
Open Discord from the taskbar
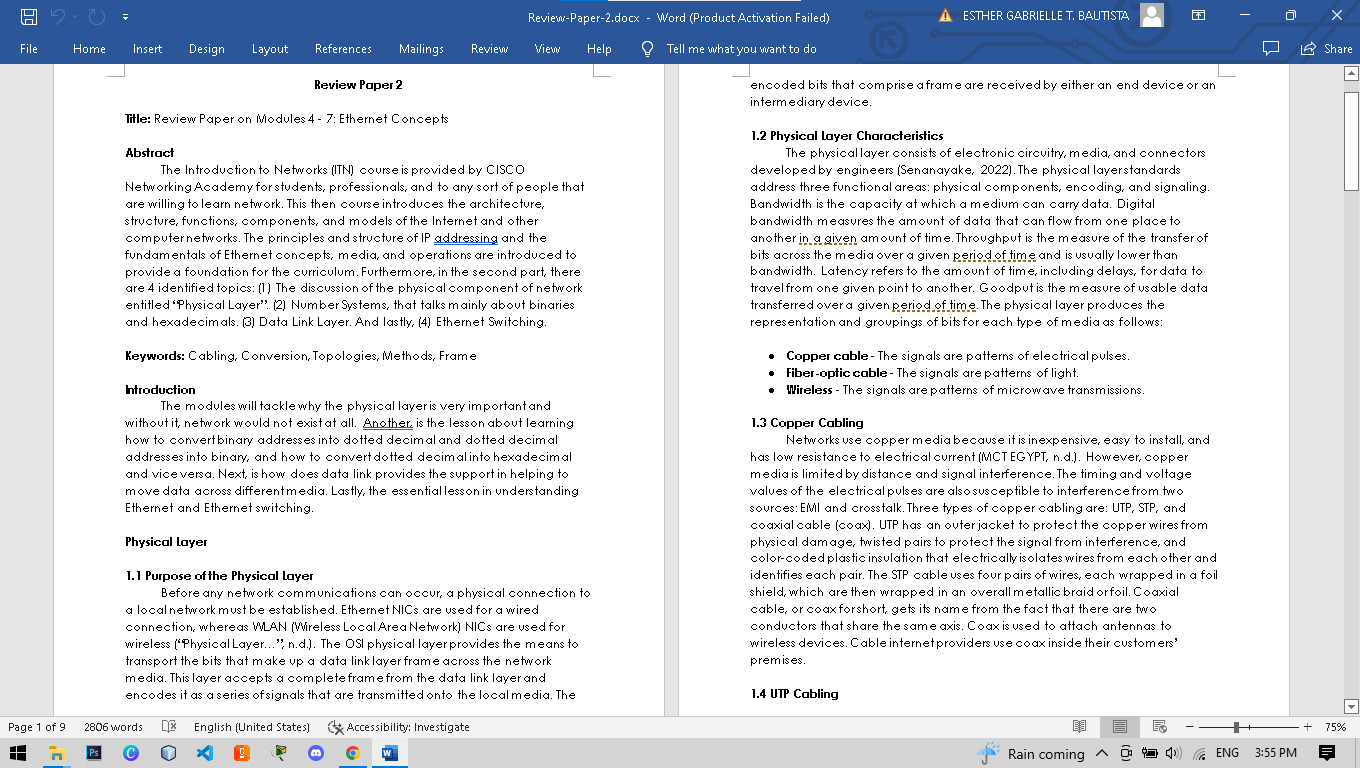pyautogui.click(x=316, y=753)
